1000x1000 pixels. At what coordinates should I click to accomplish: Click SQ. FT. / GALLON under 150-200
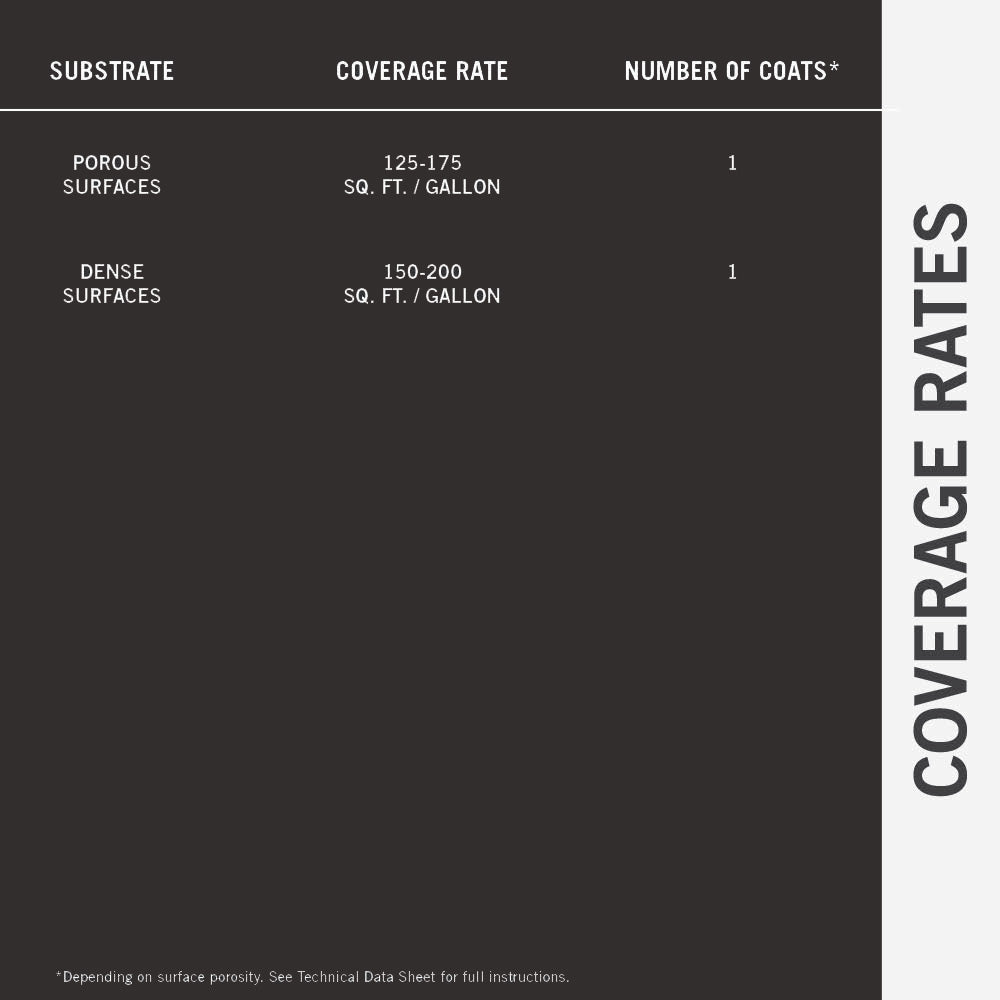click(x=422, y=296)
